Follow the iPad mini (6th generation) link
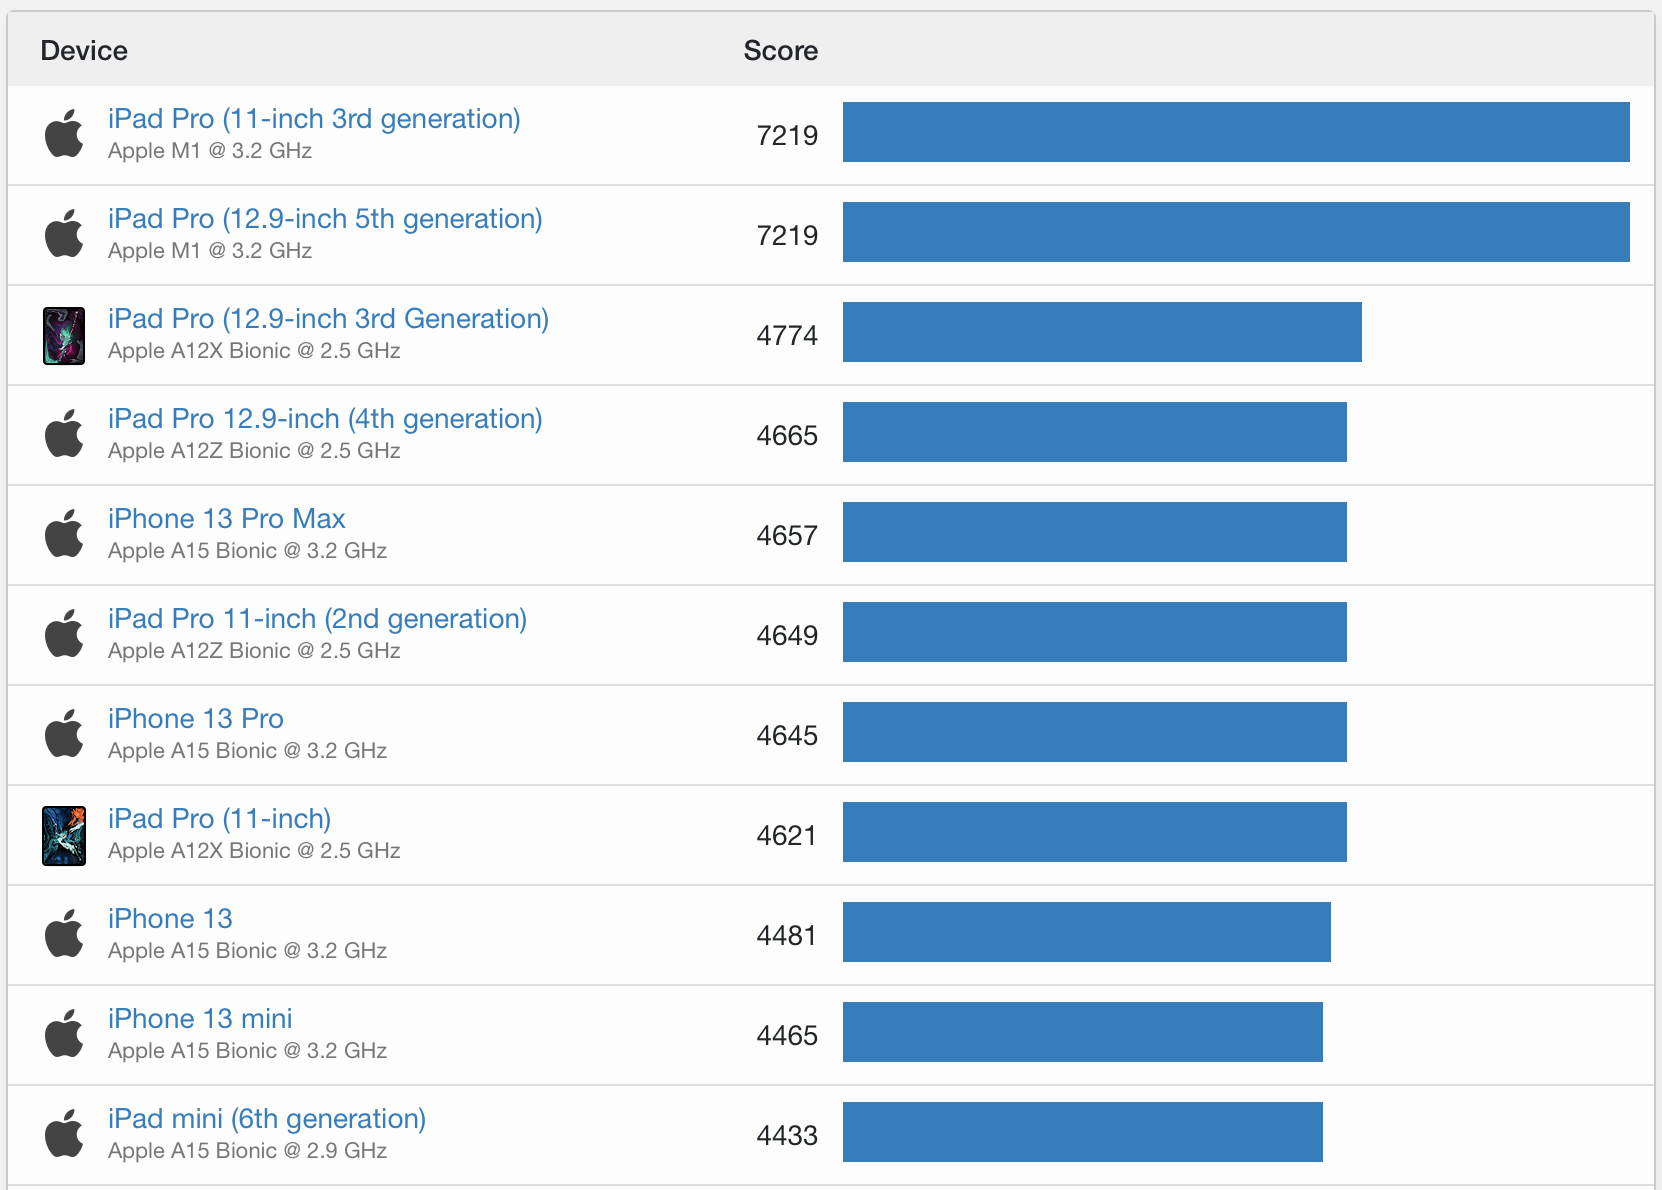1662x1190 pixels. [267, 1119]
